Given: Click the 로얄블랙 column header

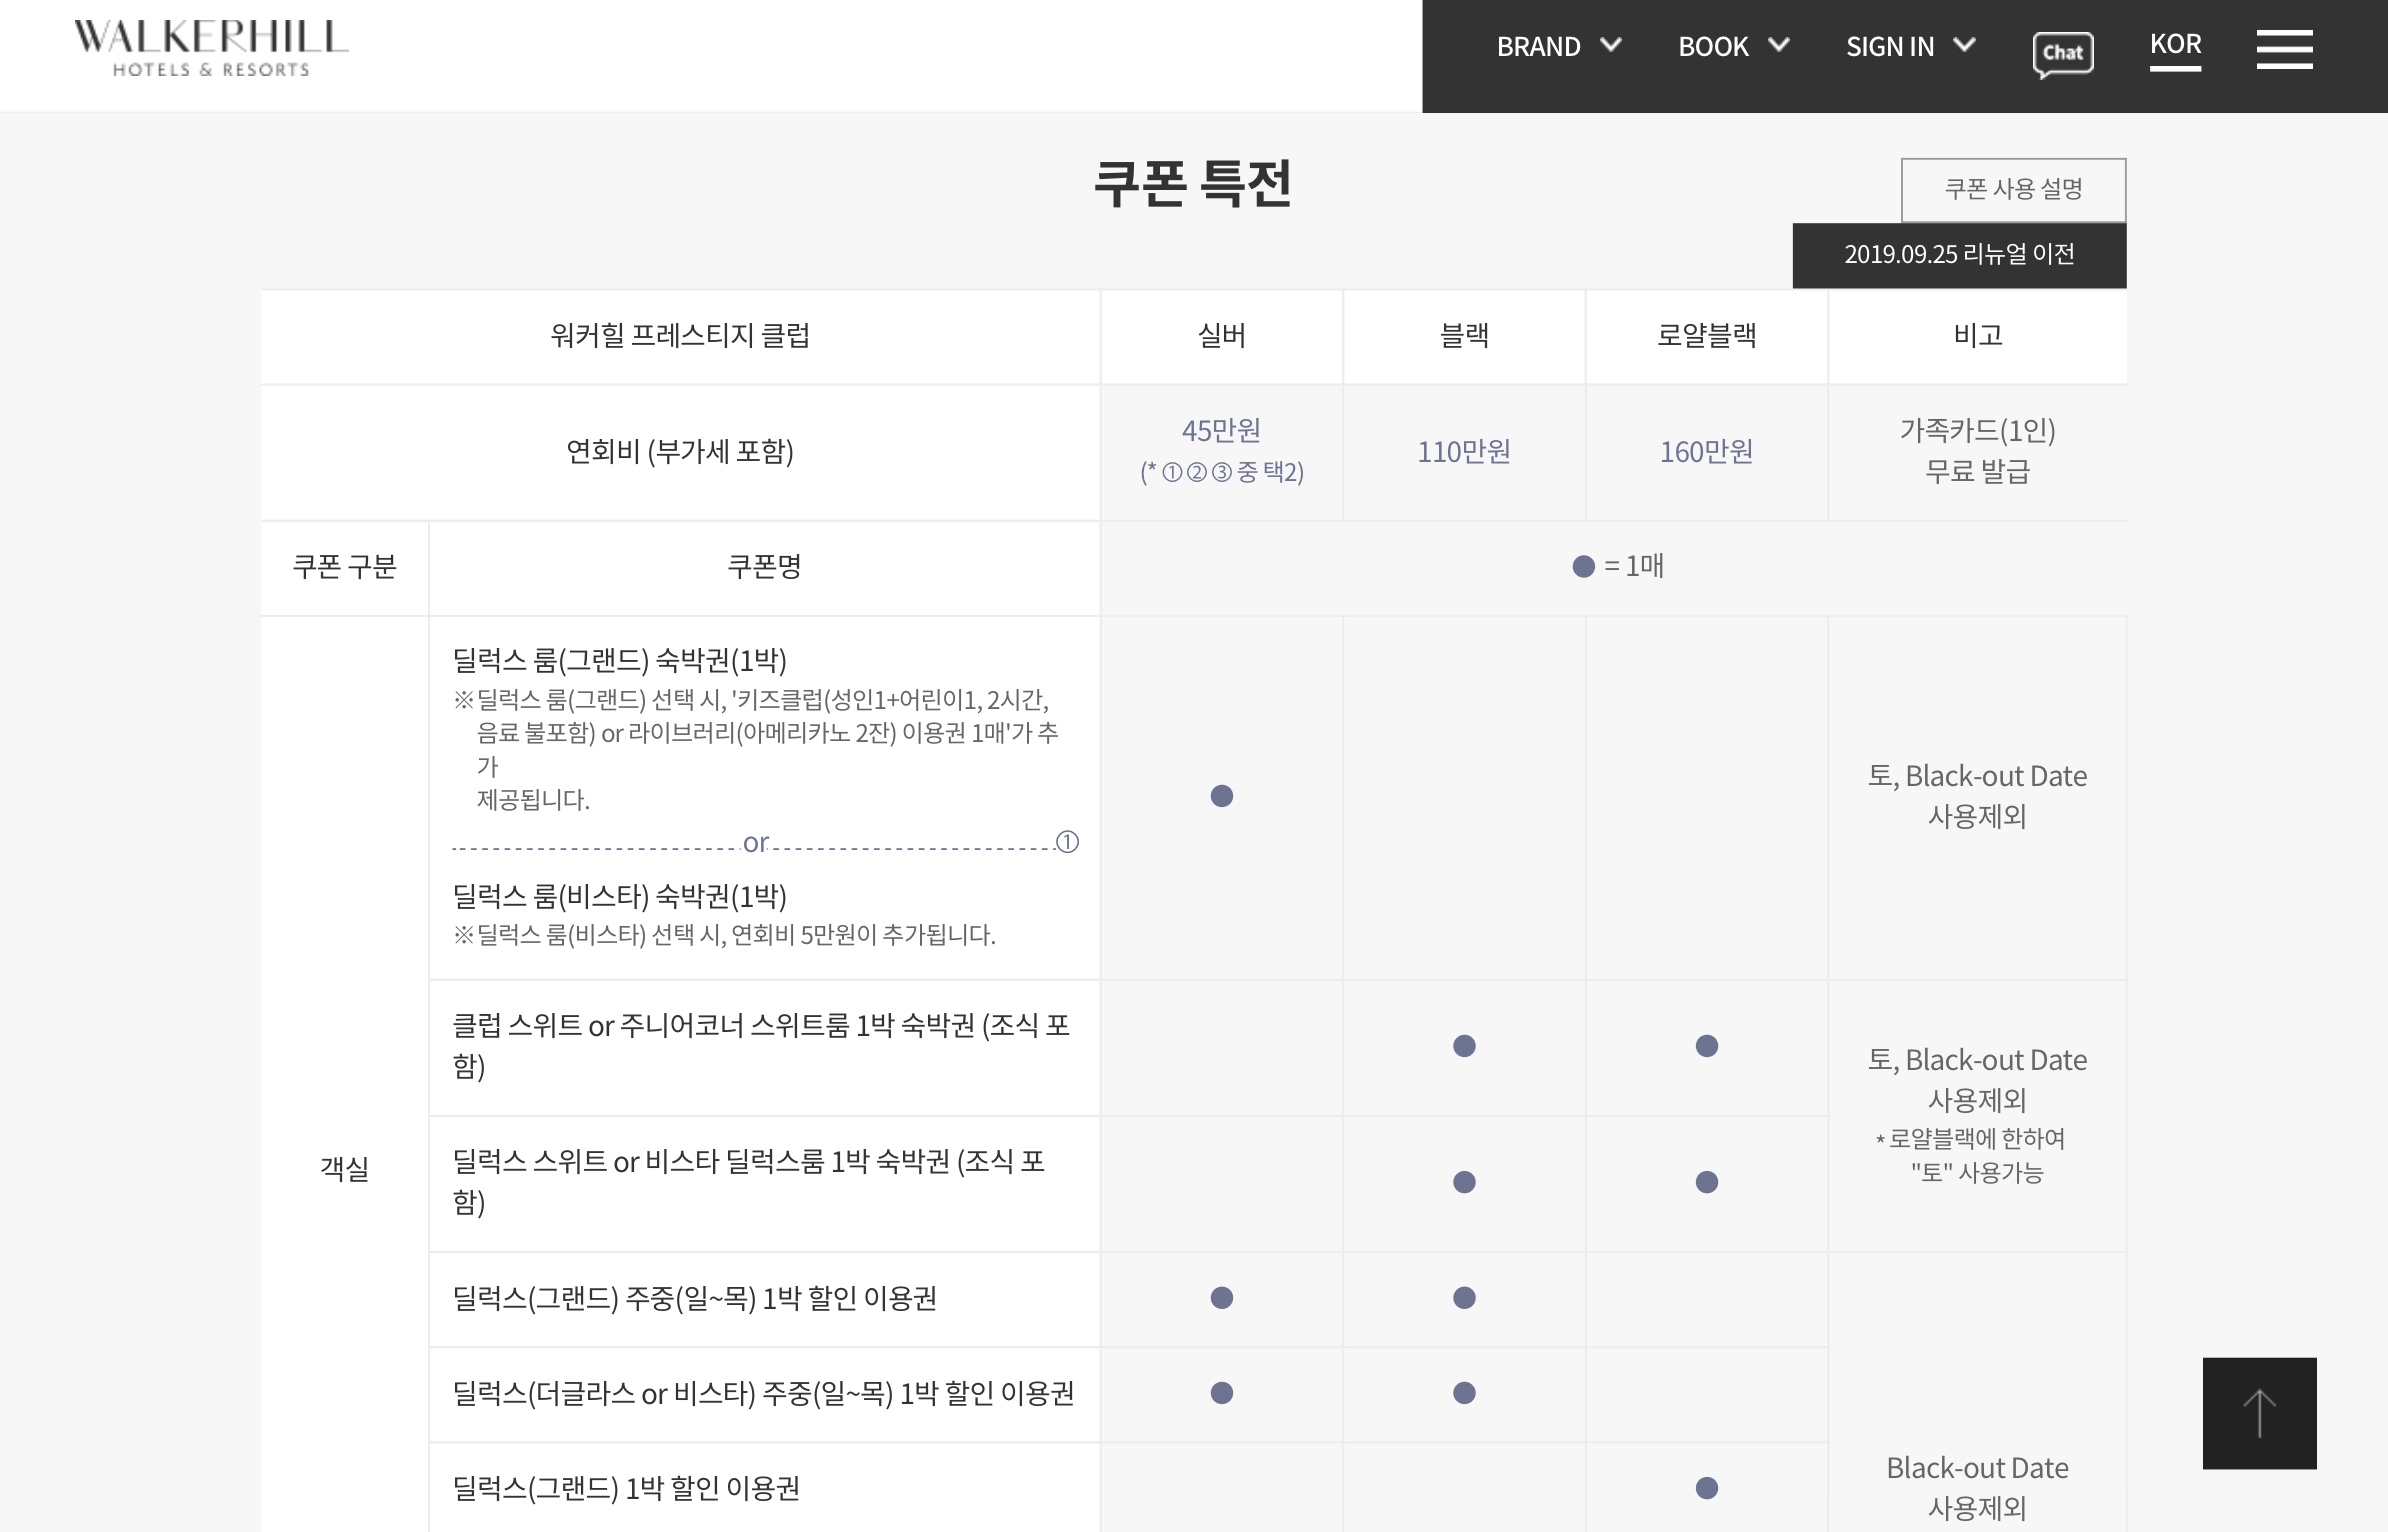Looking at the screenshot, I should click(x=1706, y=336).
